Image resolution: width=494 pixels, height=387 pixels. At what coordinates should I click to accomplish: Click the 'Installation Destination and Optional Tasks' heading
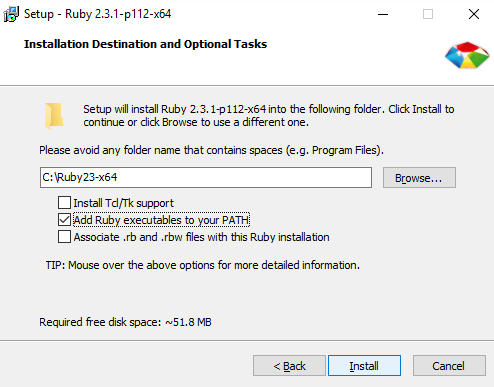tap(145, 44)
